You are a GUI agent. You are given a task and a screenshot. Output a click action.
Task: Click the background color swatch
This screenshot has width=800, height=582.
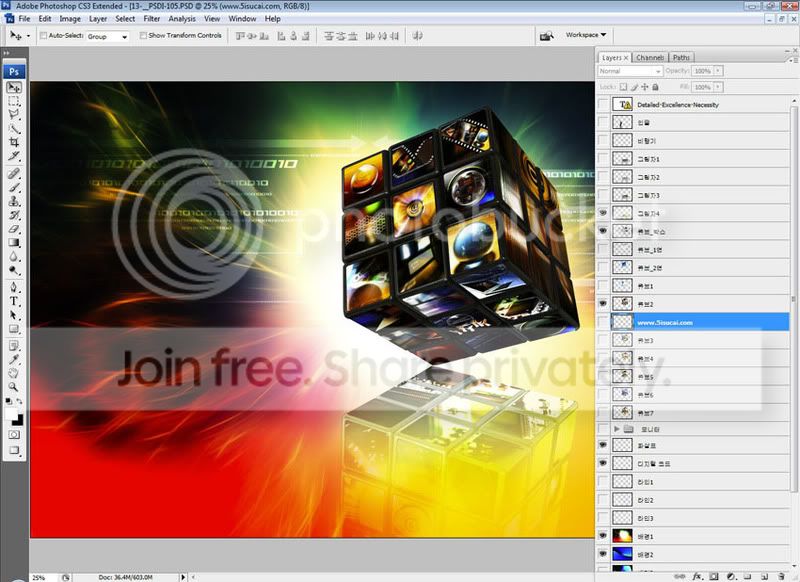[19, 421]
